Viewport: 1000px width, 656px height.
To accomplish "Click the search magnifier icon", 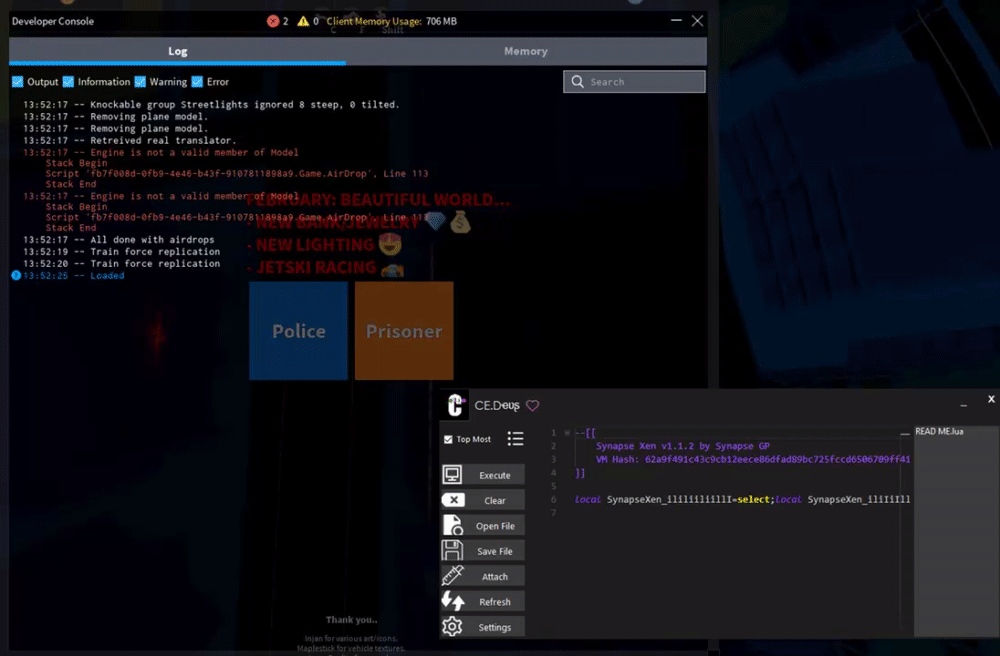I will coord(578,82).
